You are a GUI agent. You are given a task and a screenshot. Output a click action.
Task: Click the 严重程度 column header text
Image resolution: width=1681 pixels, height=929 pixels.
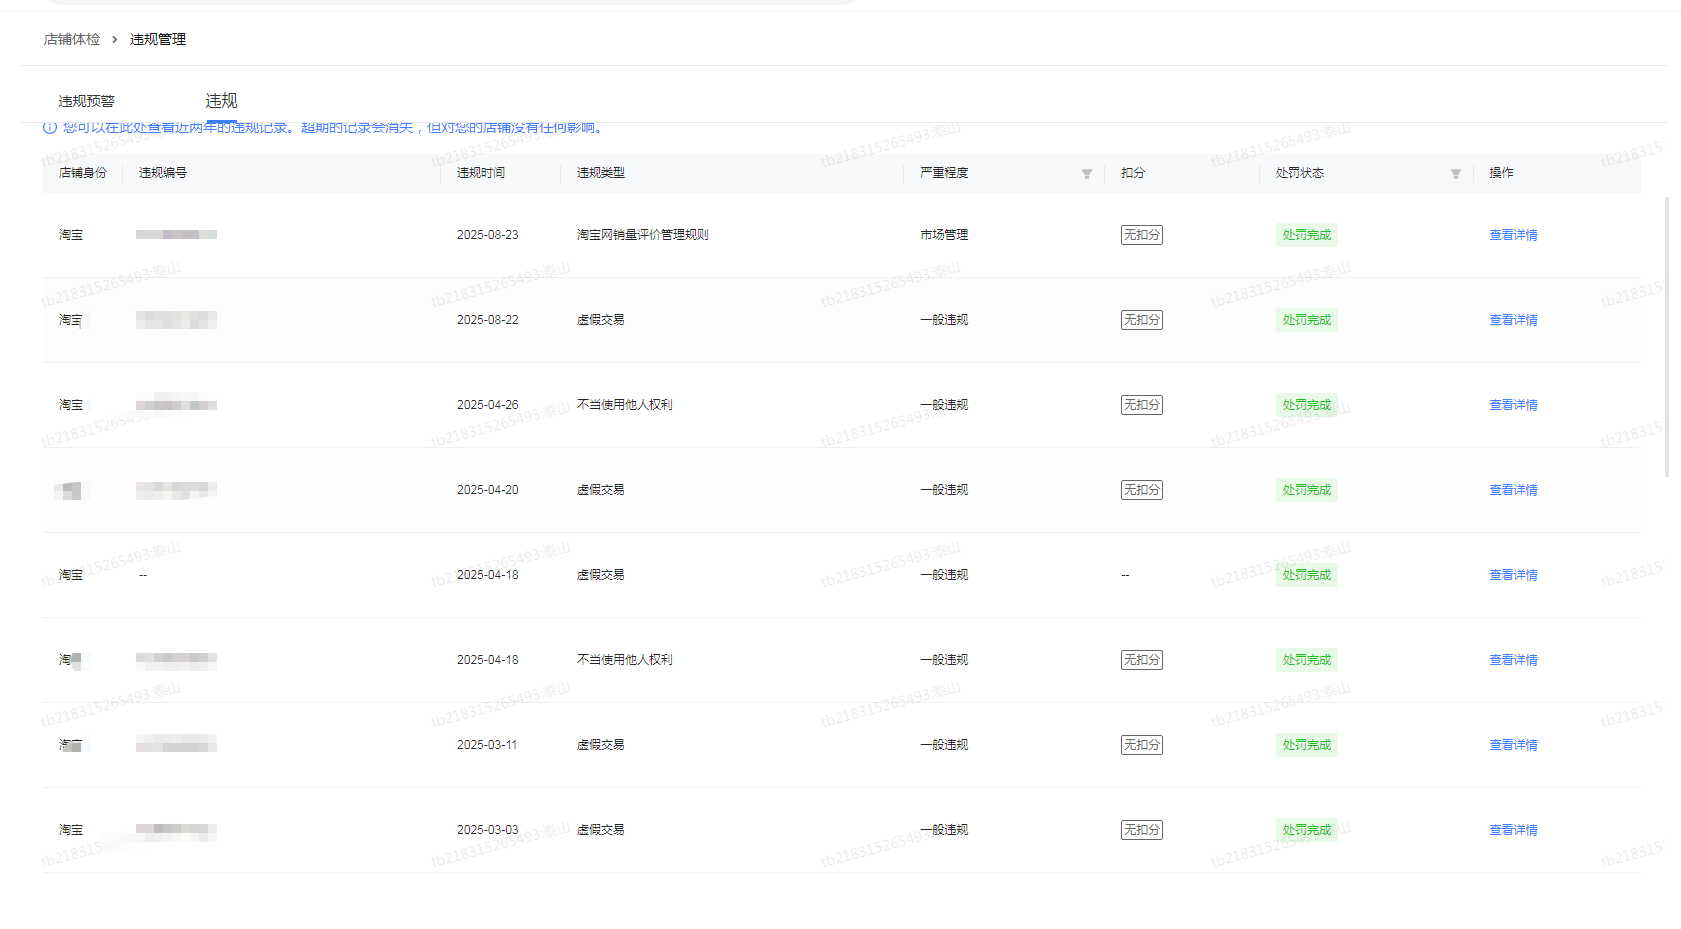(944, 173)
